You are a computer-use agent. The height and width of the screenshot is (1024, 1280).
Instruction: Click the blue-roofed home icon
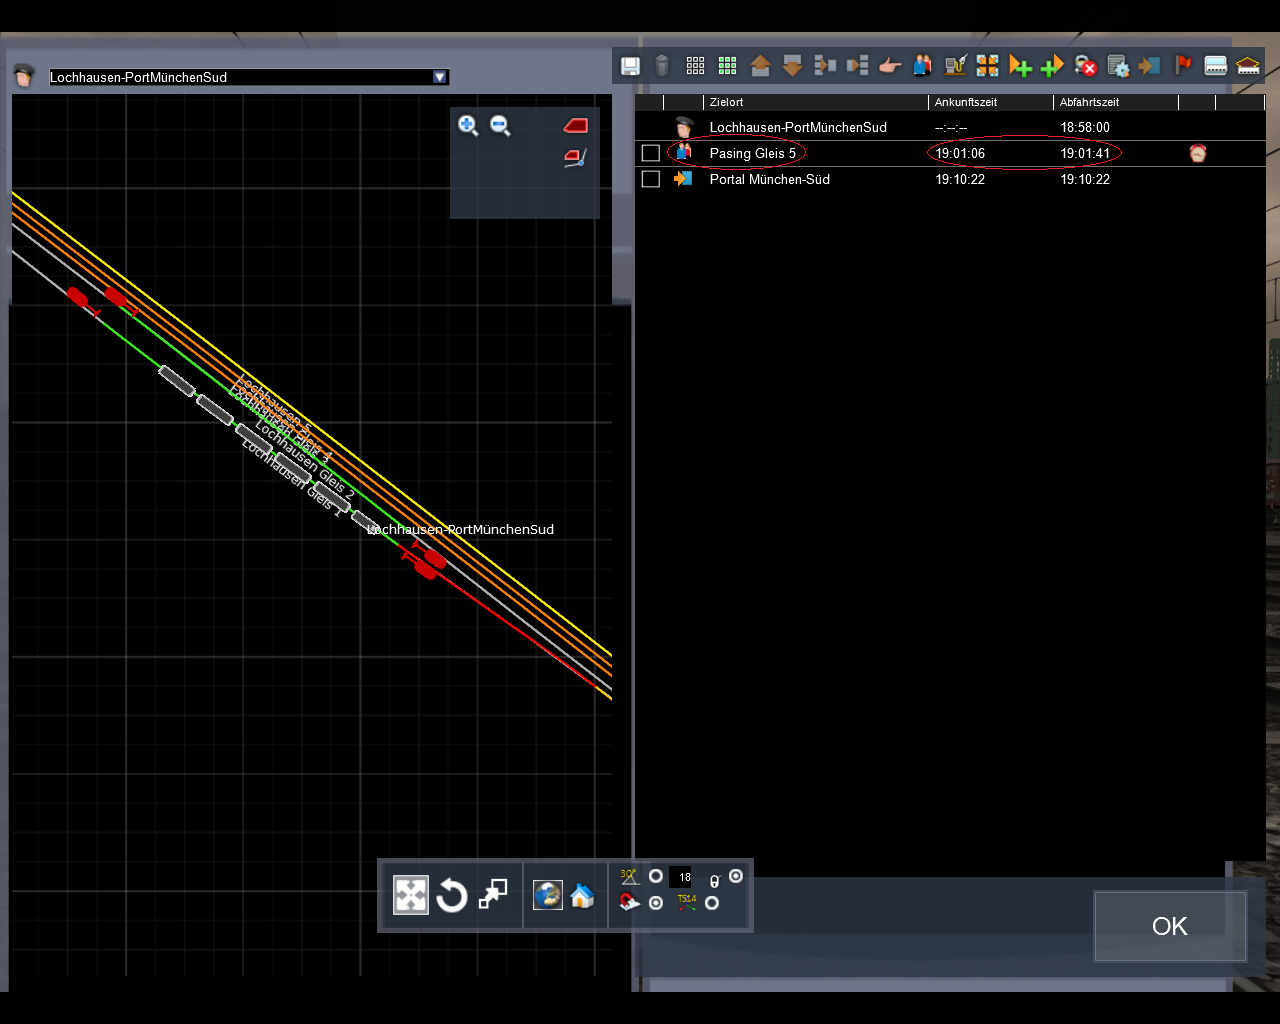coord(582,895)
